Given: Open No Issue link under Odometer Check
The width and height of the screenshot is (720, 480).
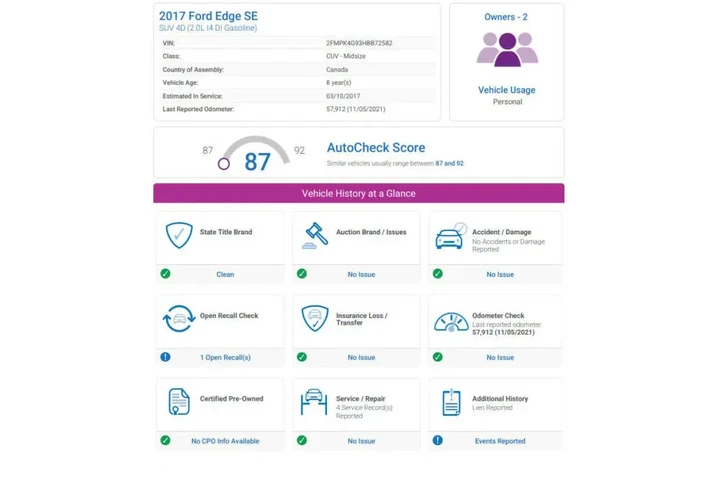Looking at the screenshot, I should point(500,357).
